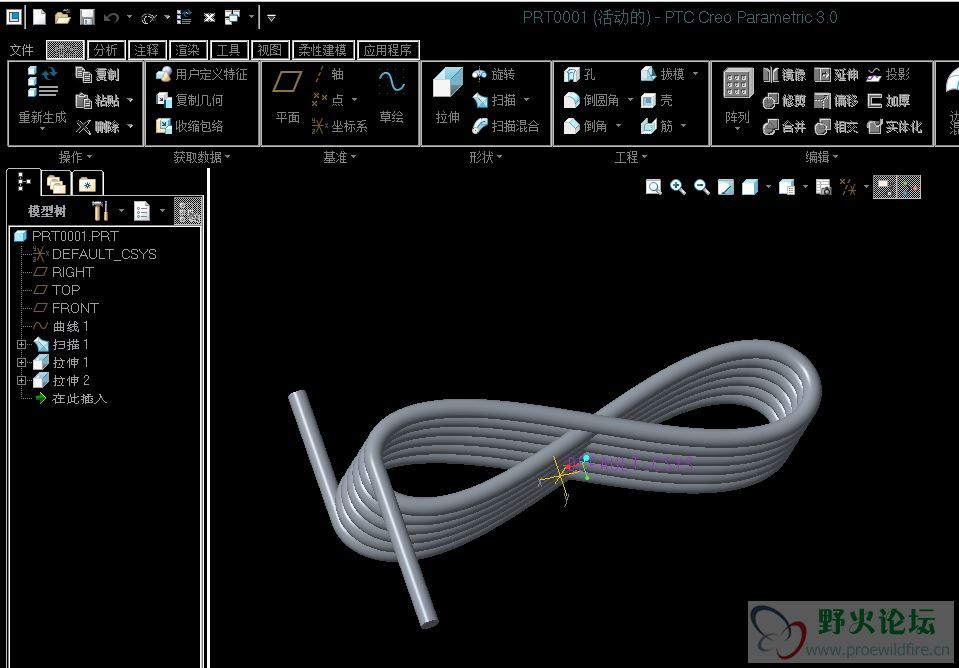Open a file with the folder icon
Image resolution: width=959 pixels, height=668 pixels.
[x=62, y=18]
